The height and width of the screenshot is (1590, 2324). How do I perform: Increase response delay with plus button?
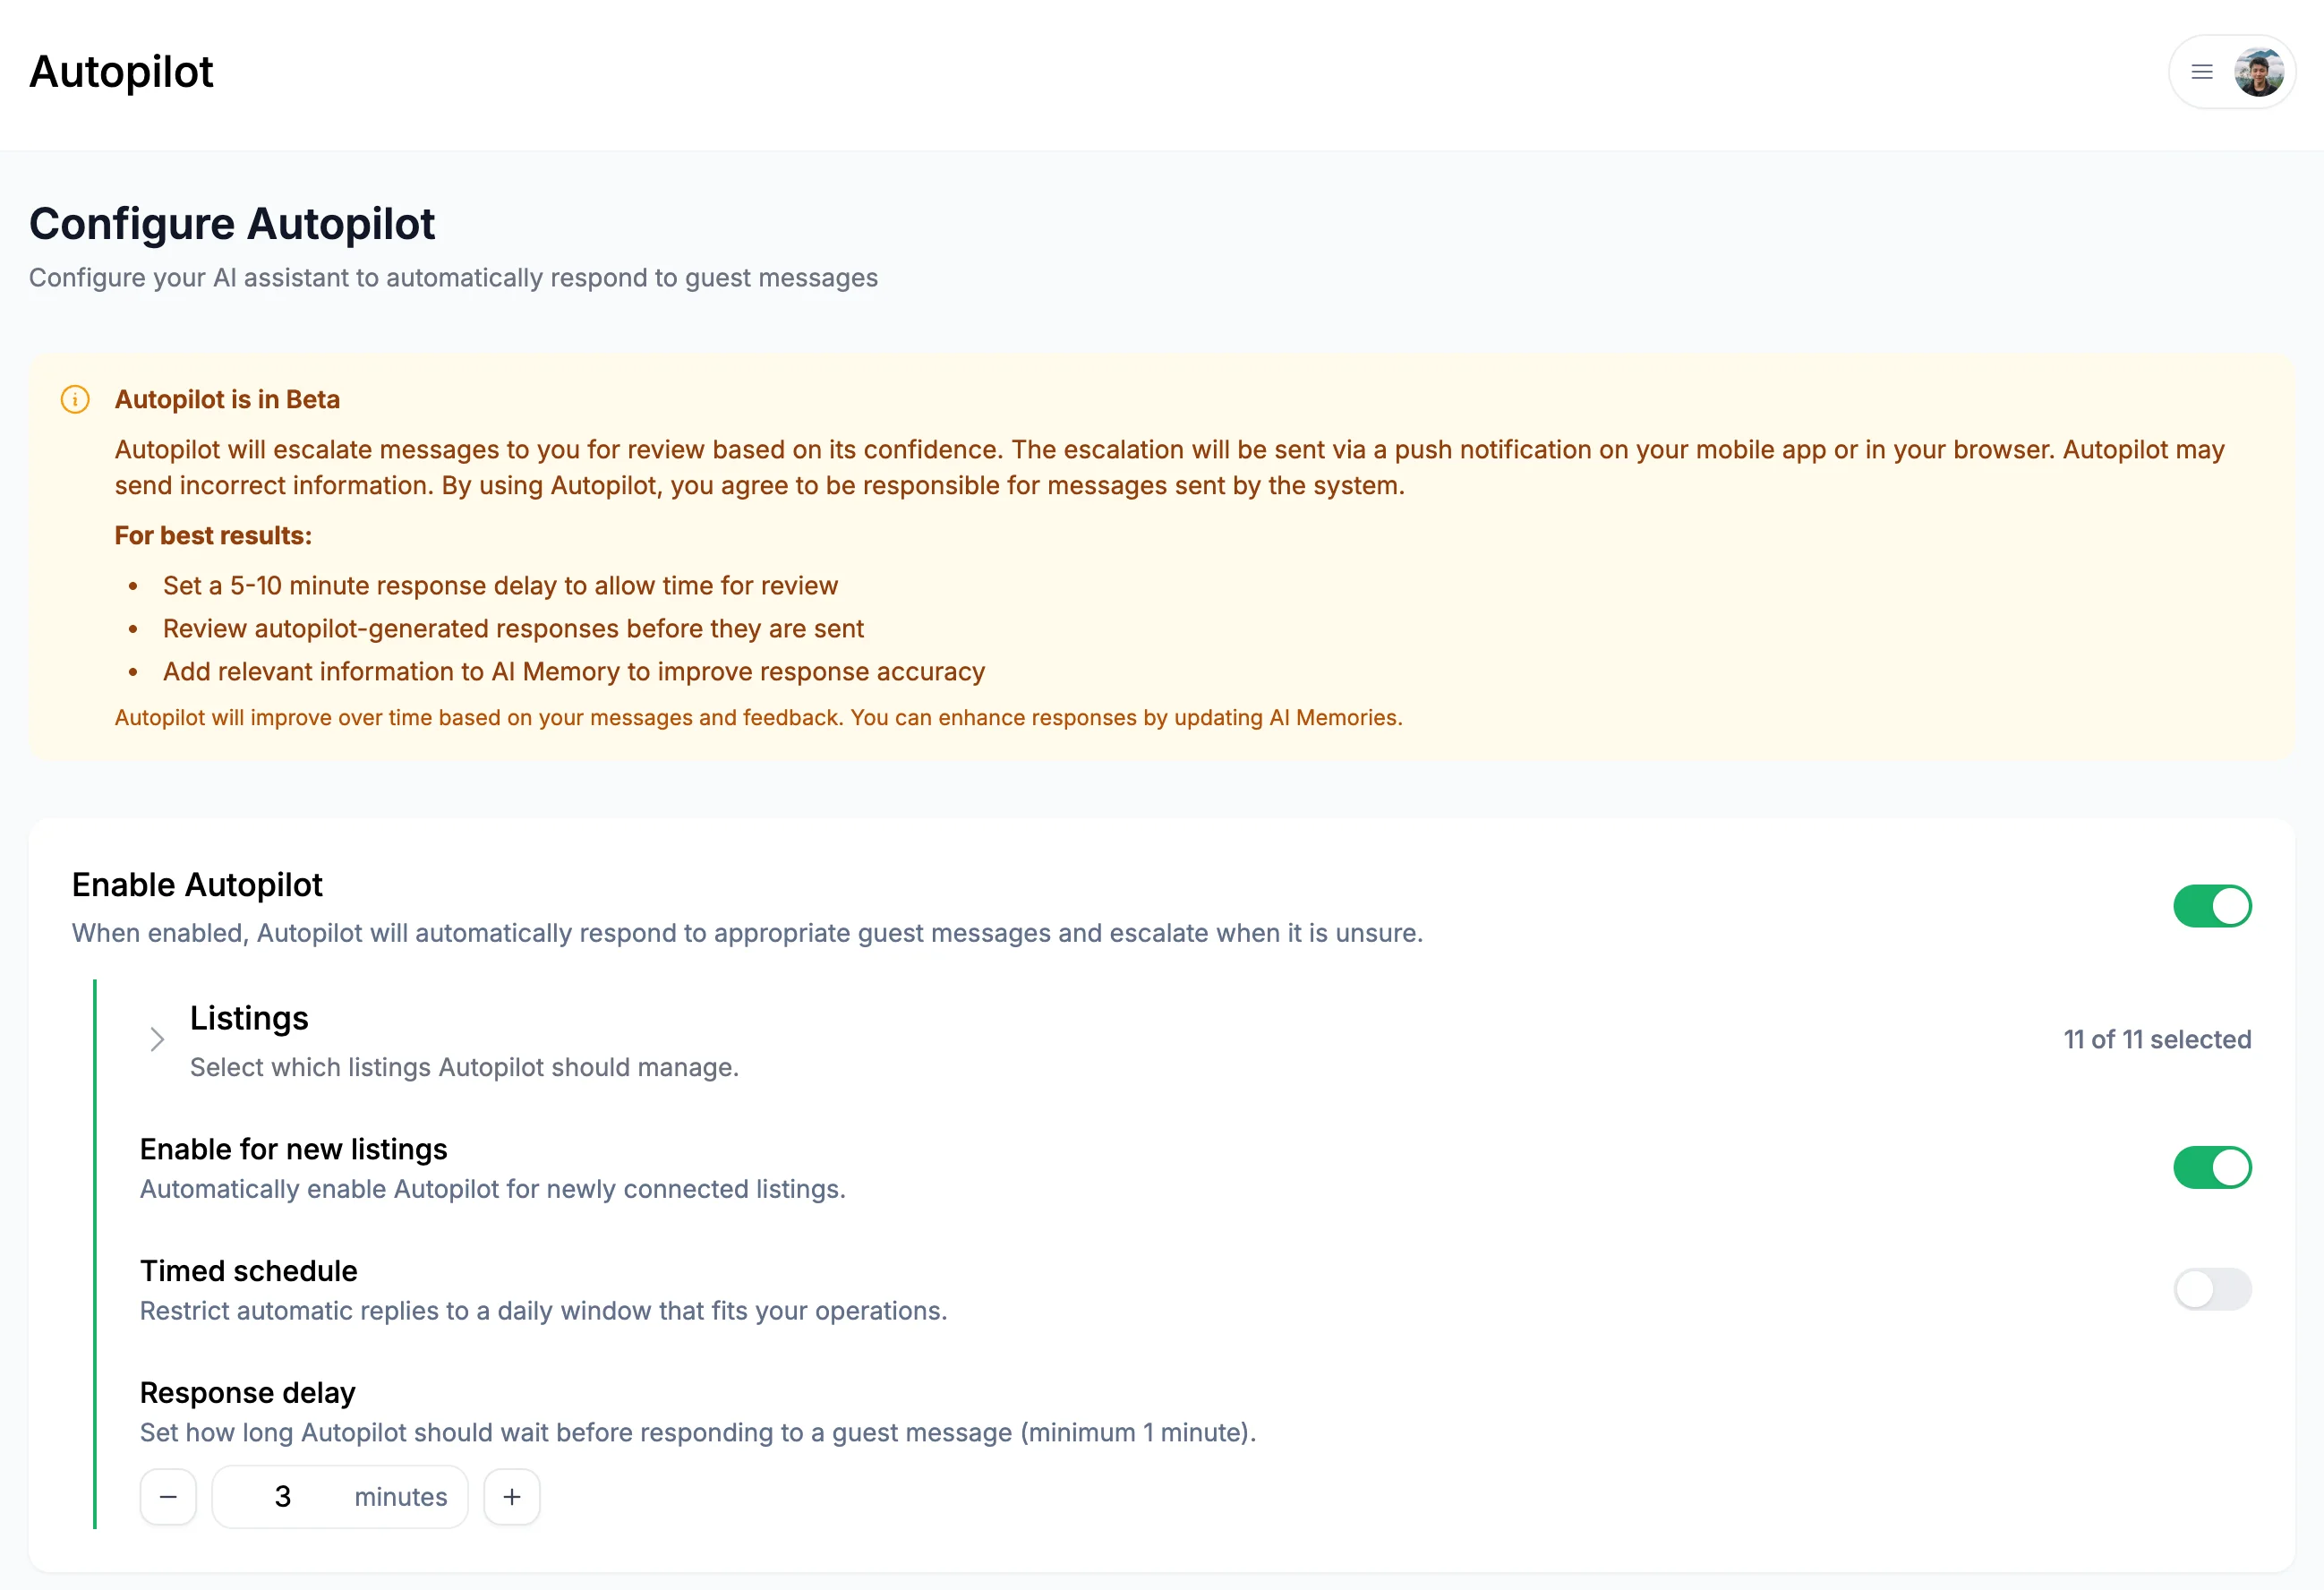pyautogui.click(x=512, y=1497)
